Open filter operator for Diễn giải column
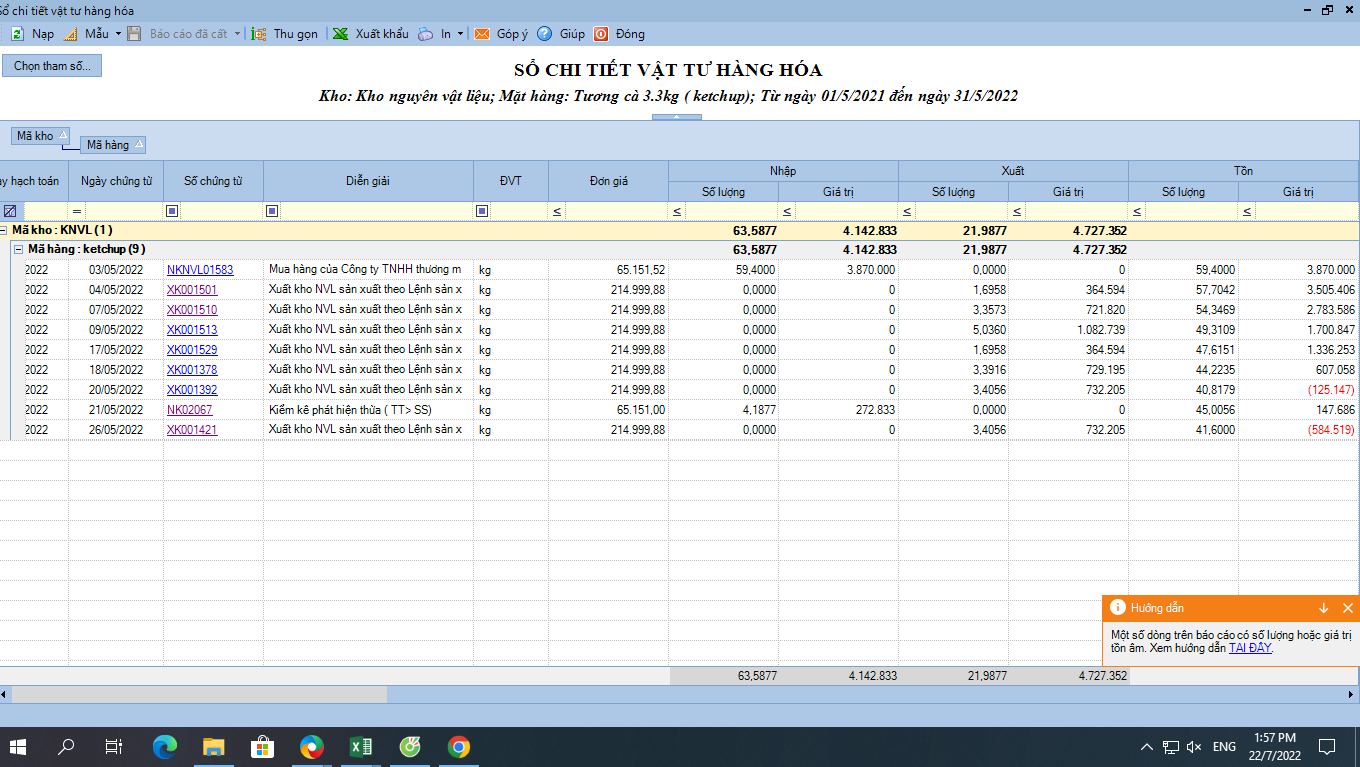Viewport: 1360px width, 767px height. [x=272, y=211]
